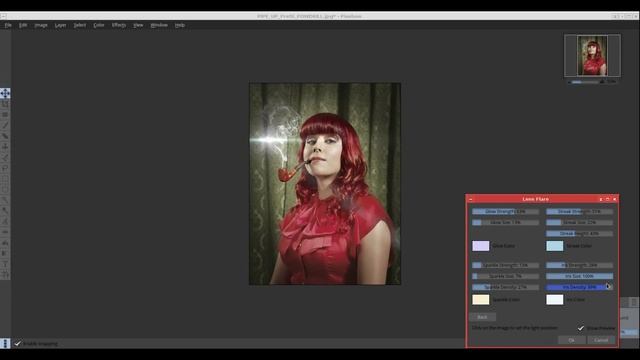Screen dimensions: 640x360
Task: Click the Sparkle Density slider
Action: coord(505,287)
